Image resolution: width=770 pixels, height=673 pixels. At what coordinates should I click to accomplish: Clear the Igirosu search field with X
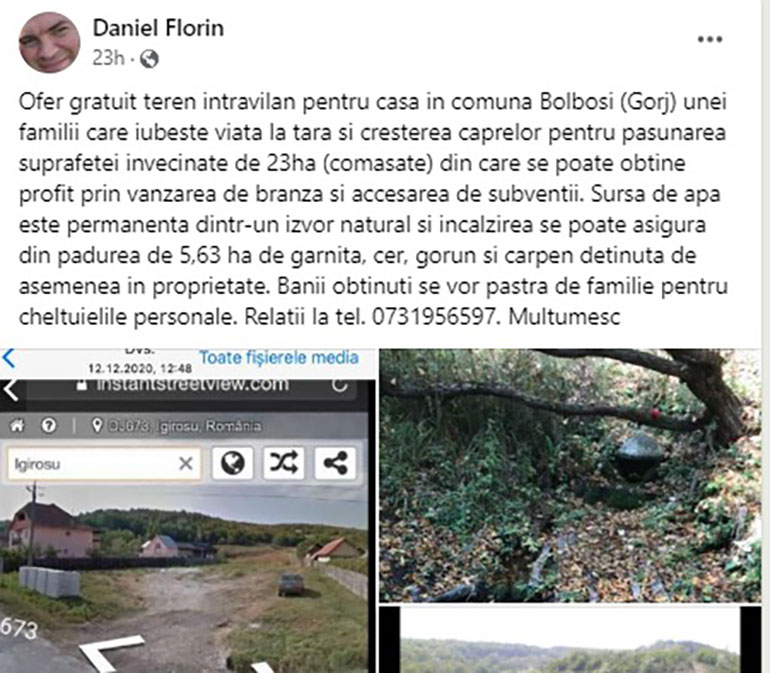[x=186, y=463]
